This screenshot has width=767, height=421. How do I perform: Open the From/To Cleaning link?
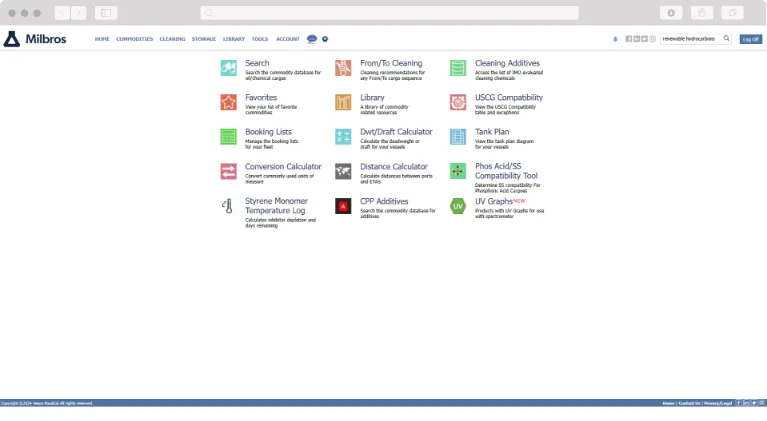pyautogui.click(x=391, y=63)
